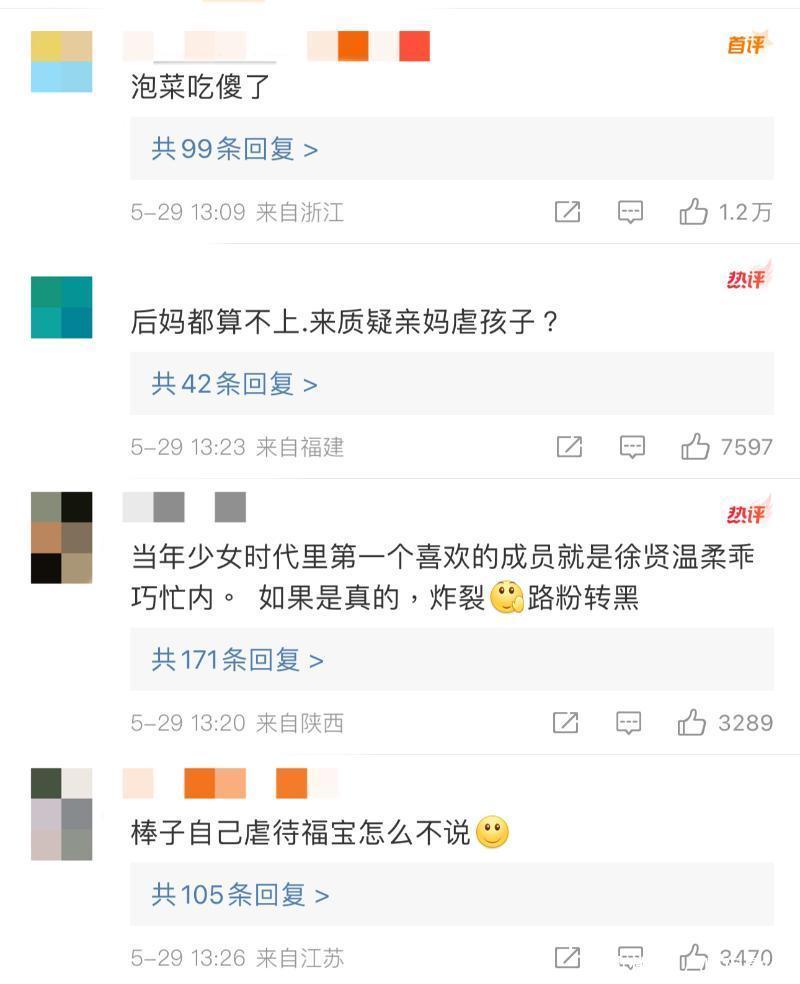This screenshot has width=800, height=984.
Task: Reply to the comment from 陕西
Action: (x=628, y=723)
